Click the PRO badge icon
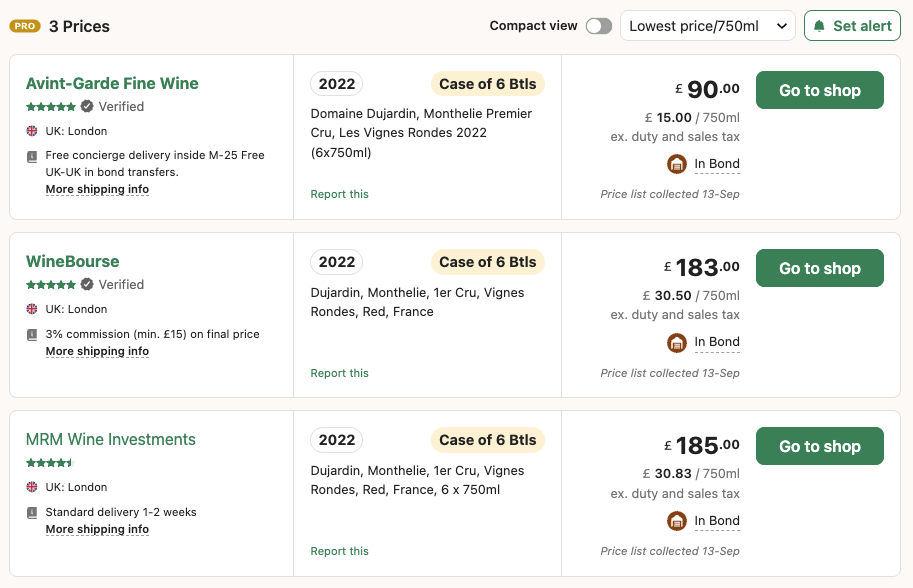 click(x=25, y=26)
